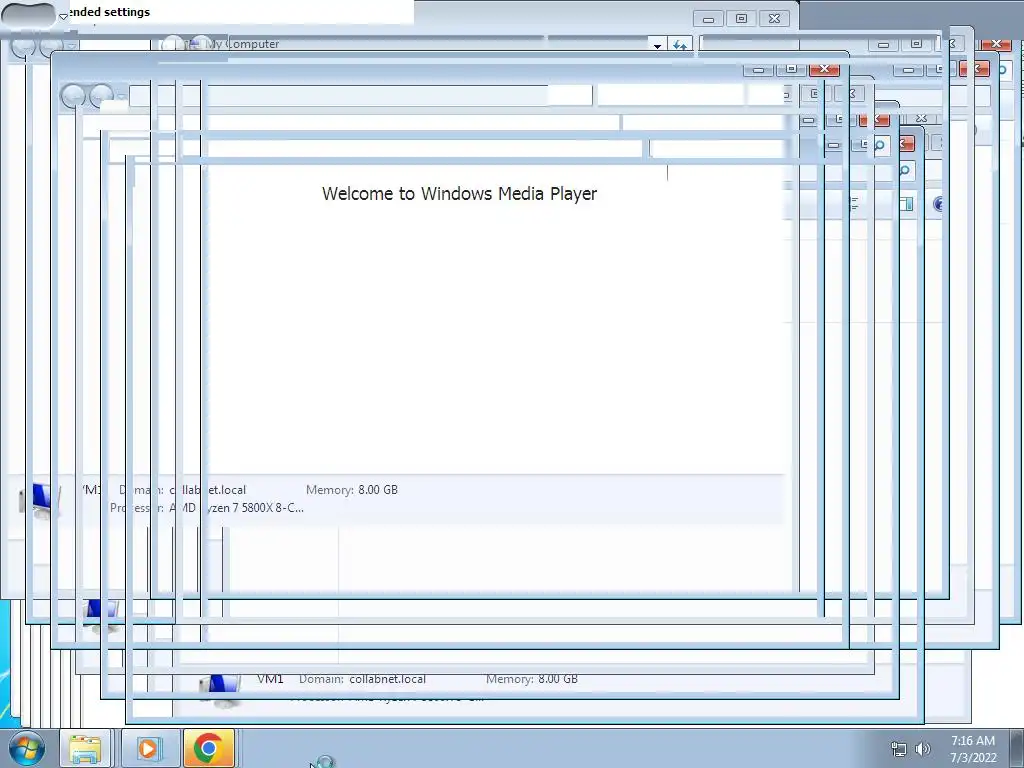Click the My Computer address bar text
1024x768 pixels.
click(x=242, y=44)
